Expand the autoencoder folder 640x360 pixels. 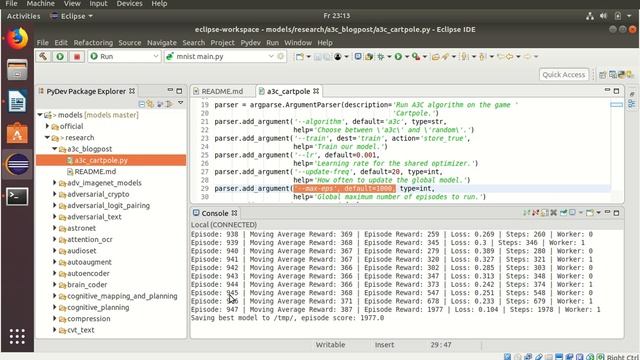click(x=55, y=273)
